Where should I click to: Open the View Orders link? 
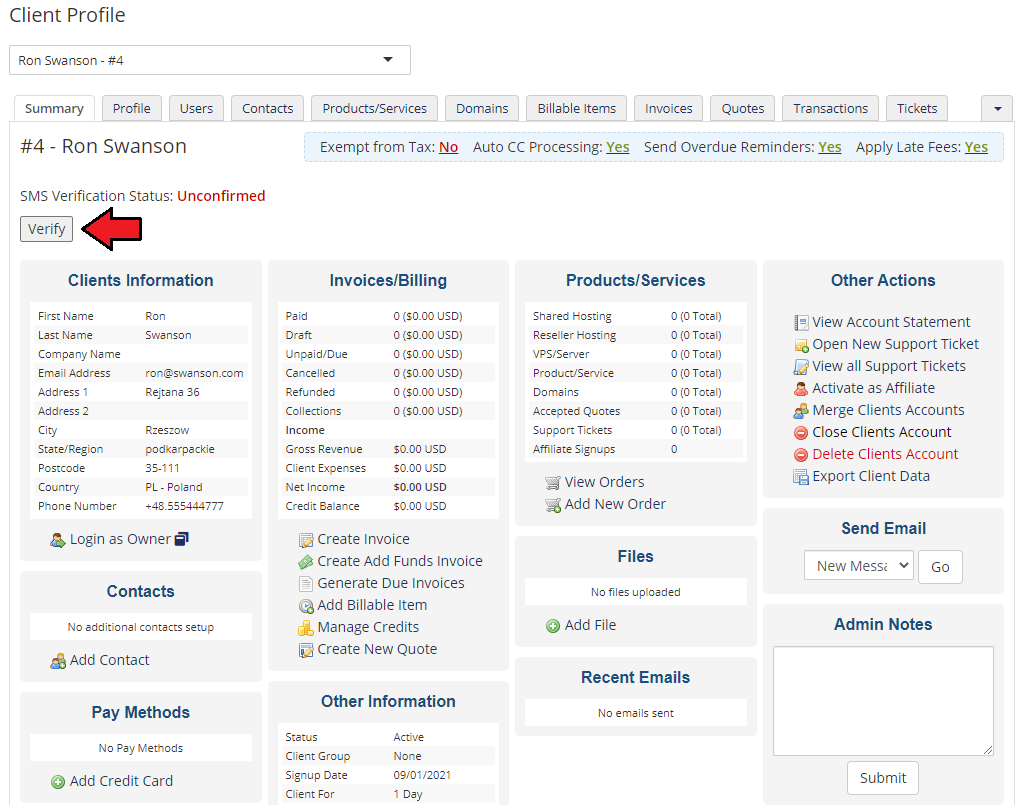click(x=604, y=482)
